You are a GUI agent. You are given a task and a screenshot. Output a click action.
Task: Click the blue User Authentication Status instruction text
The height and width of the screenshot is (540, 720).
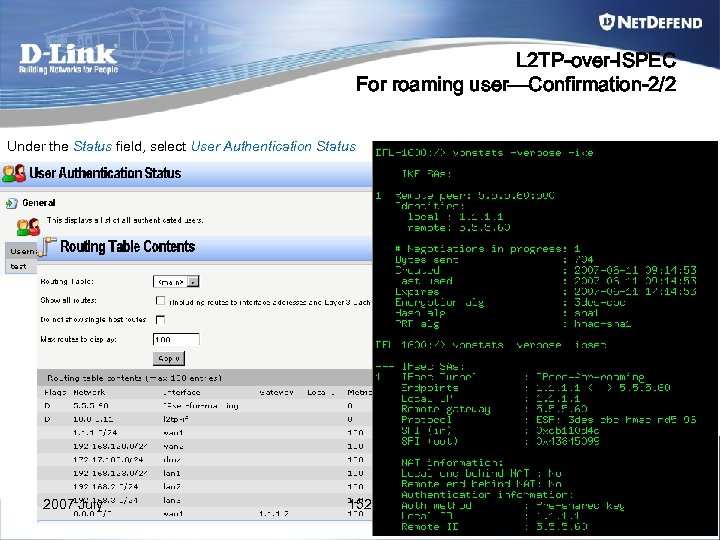[x=274, y=146]
